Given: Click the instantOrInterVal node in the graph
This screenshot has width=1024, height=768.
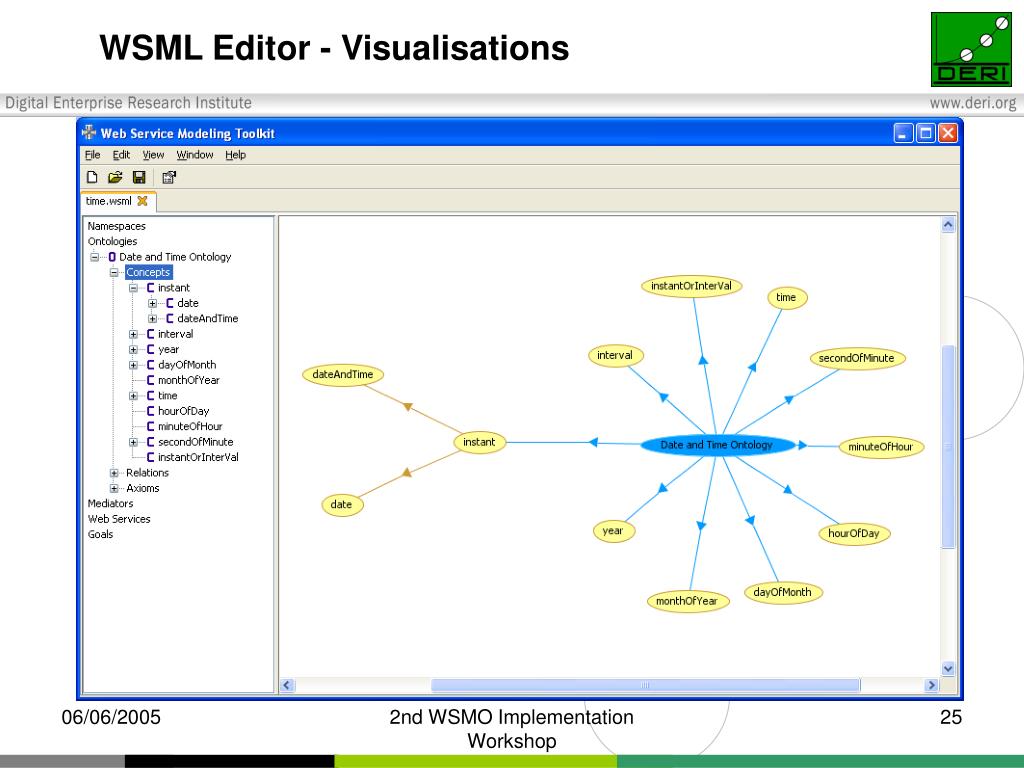Looking at the screenshot, I should coord(692,286).
